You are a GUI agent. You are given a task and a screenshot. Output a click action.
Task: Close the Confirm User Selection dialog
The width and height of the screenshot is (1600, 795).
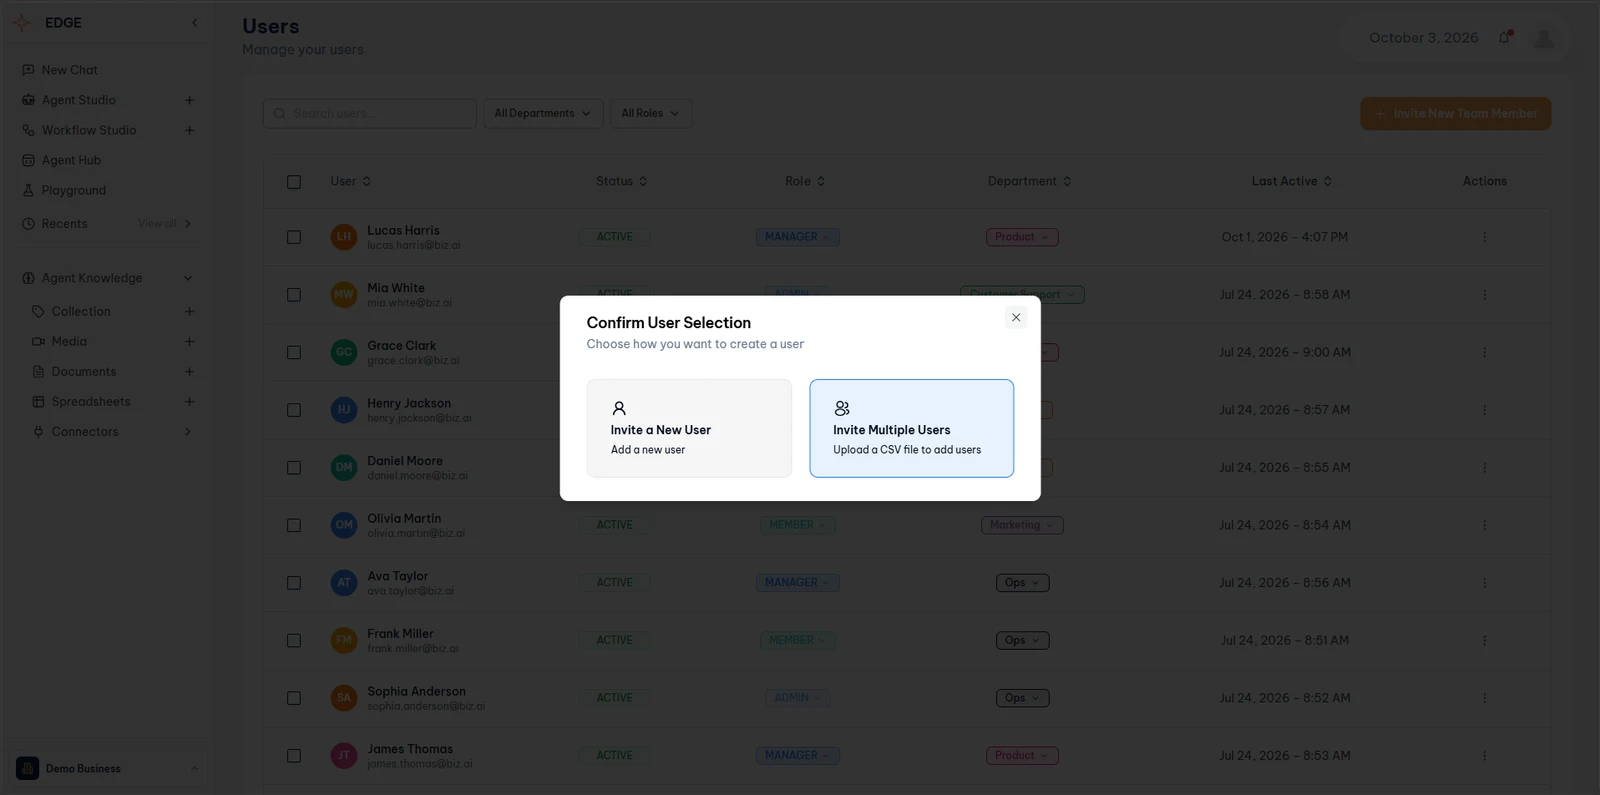tap(1016, 317)
